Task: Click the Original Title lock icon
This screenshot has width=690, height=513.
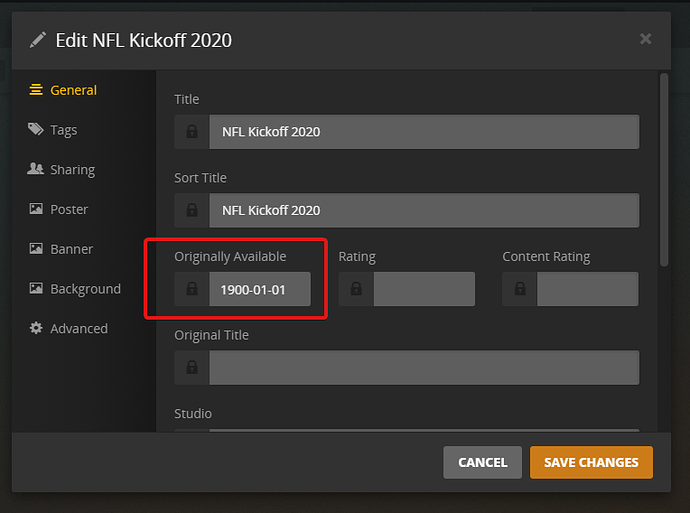Action: coord(192,367)
